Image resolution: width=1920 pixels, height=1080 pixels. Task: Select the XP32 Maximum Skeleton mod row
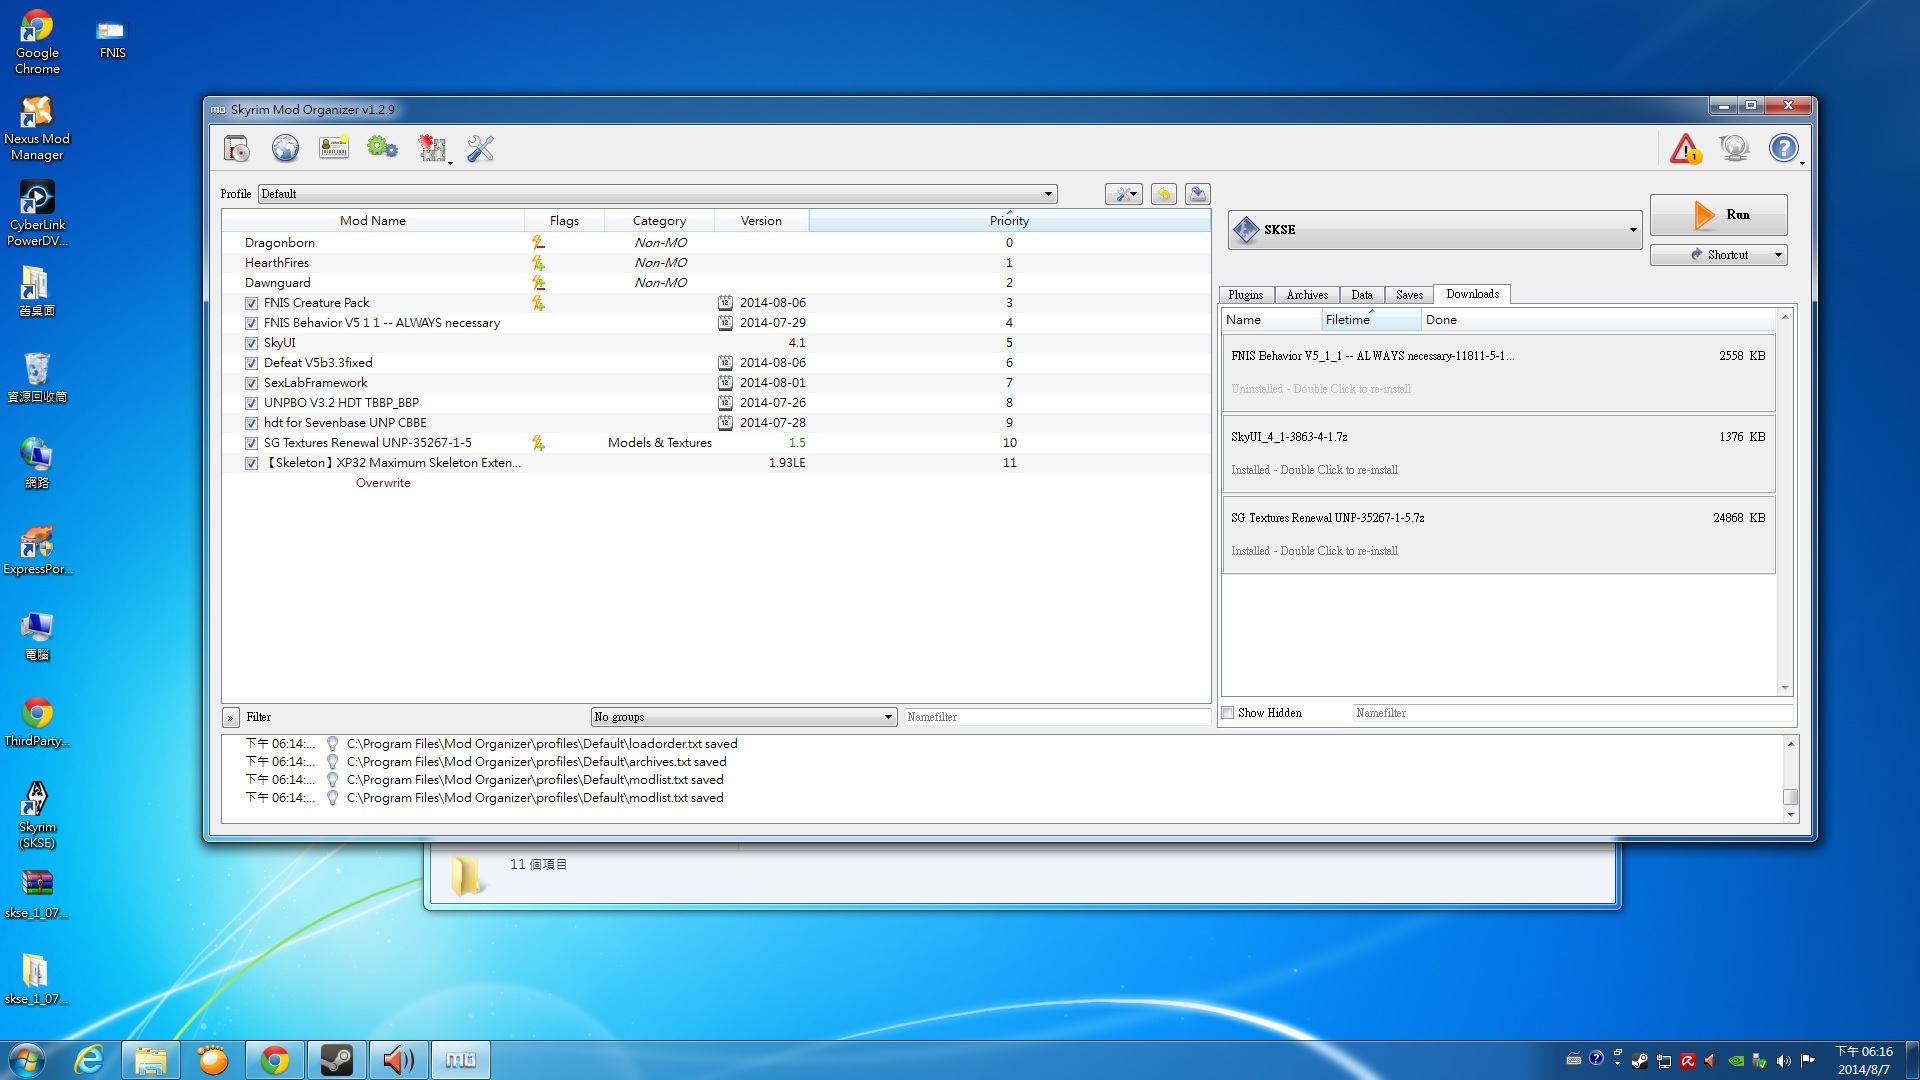[716, 463]
